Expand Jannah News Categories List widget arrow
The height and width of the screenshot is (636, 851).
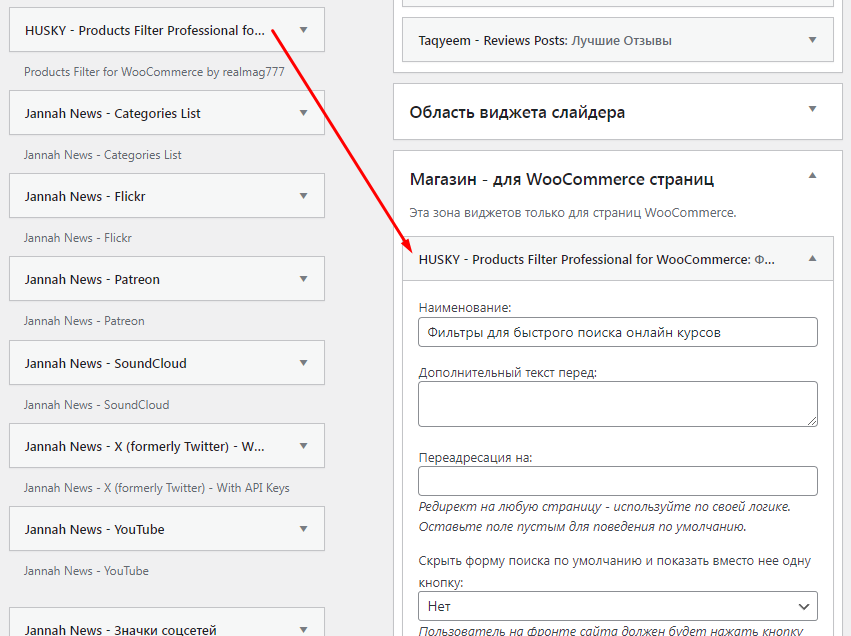(x=304, y=113)
